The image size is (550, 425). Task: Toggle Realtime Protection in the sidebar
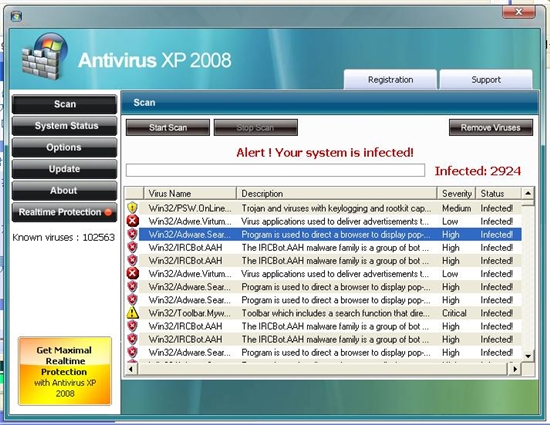click(65, 212)
